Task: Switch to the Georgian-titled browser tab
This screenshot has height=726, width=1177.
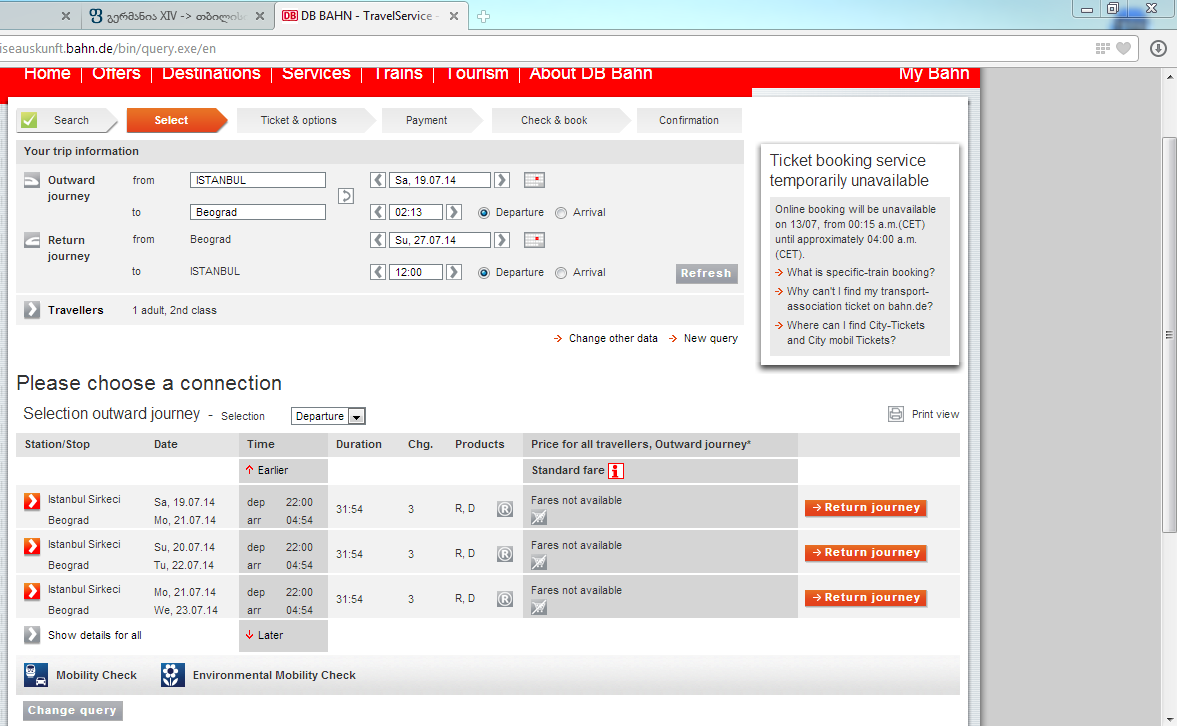Action: pyautogui.click(x=176, y=16)
